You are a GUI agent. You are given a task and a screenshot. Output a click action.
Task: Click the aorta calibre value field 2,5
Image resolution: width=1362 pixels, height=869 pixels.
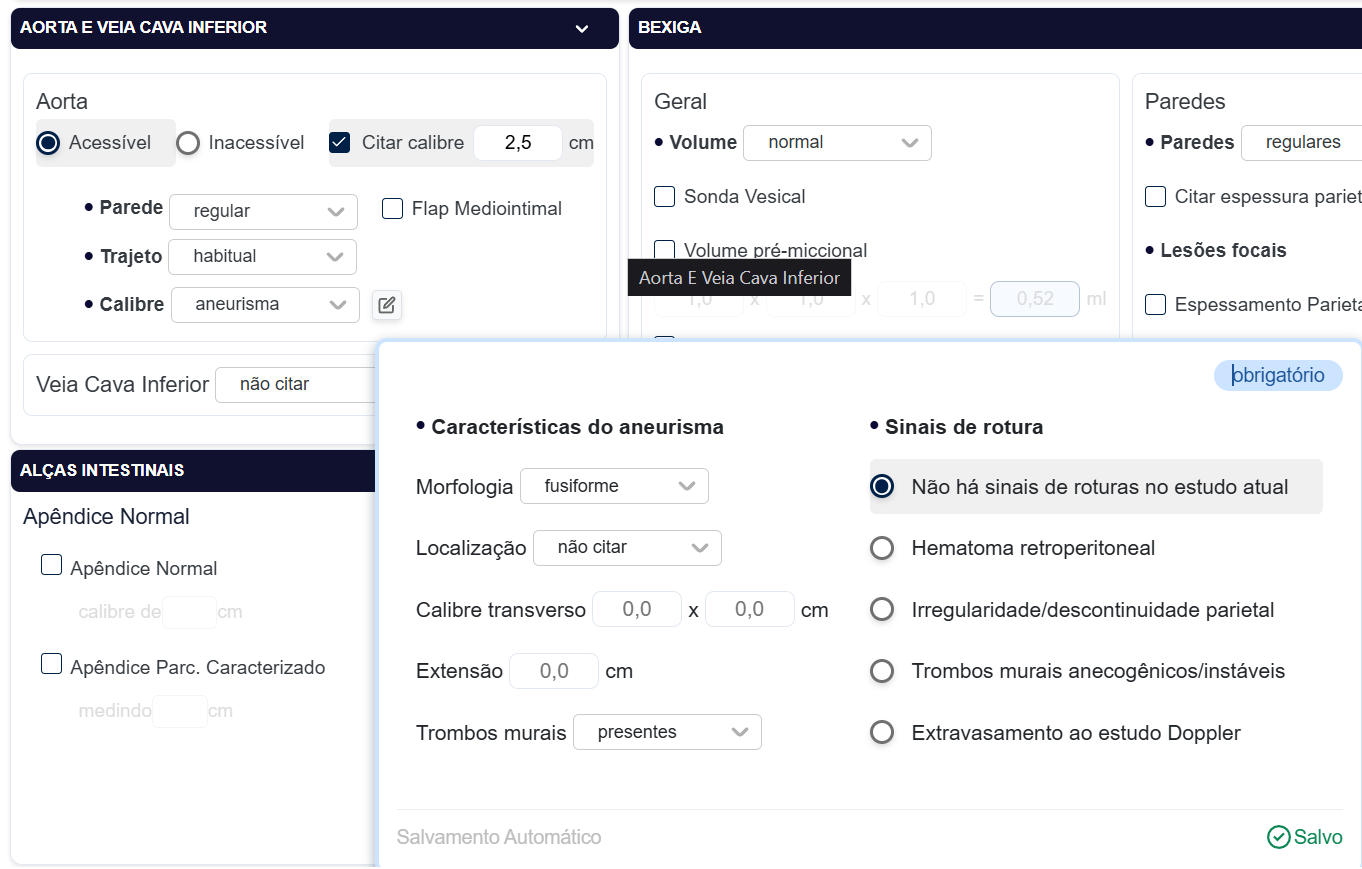[518, 143]
